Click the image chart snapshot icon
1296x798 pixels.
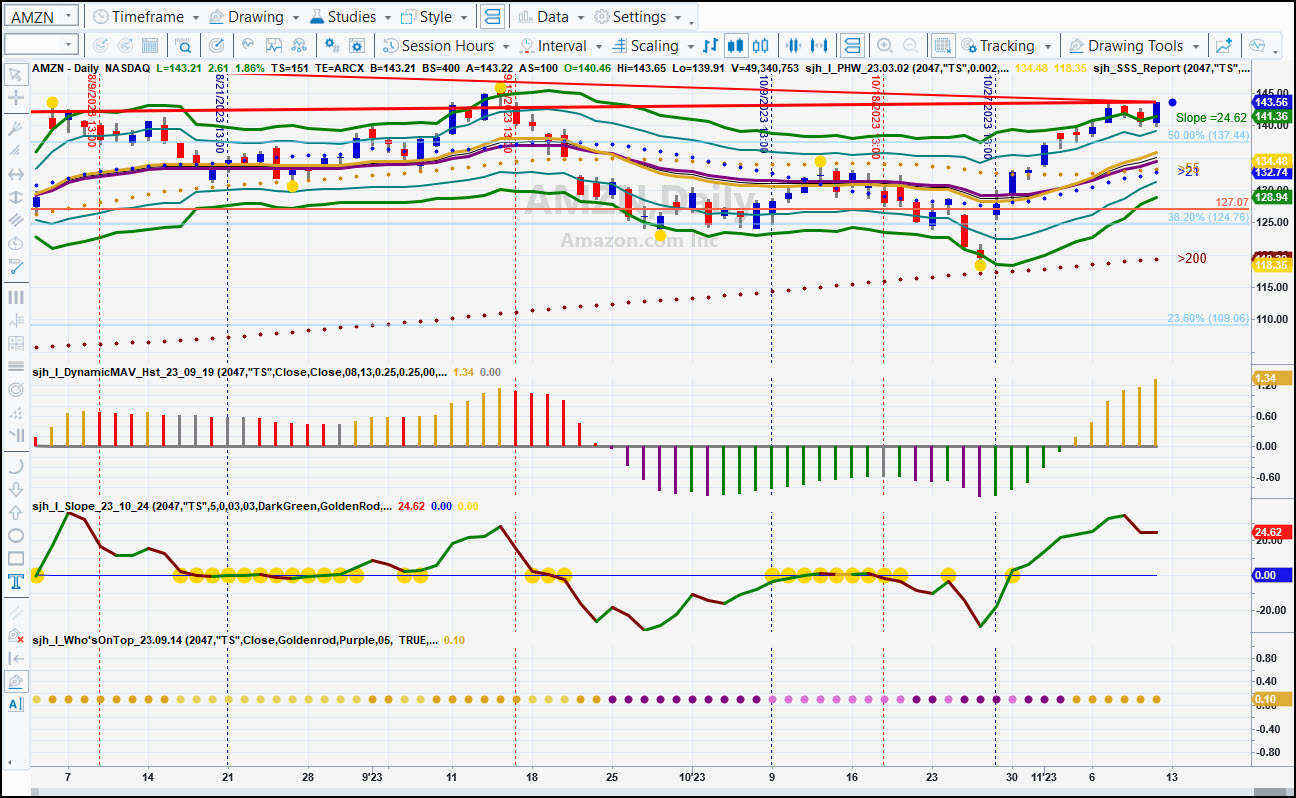(x=273, y=45)
